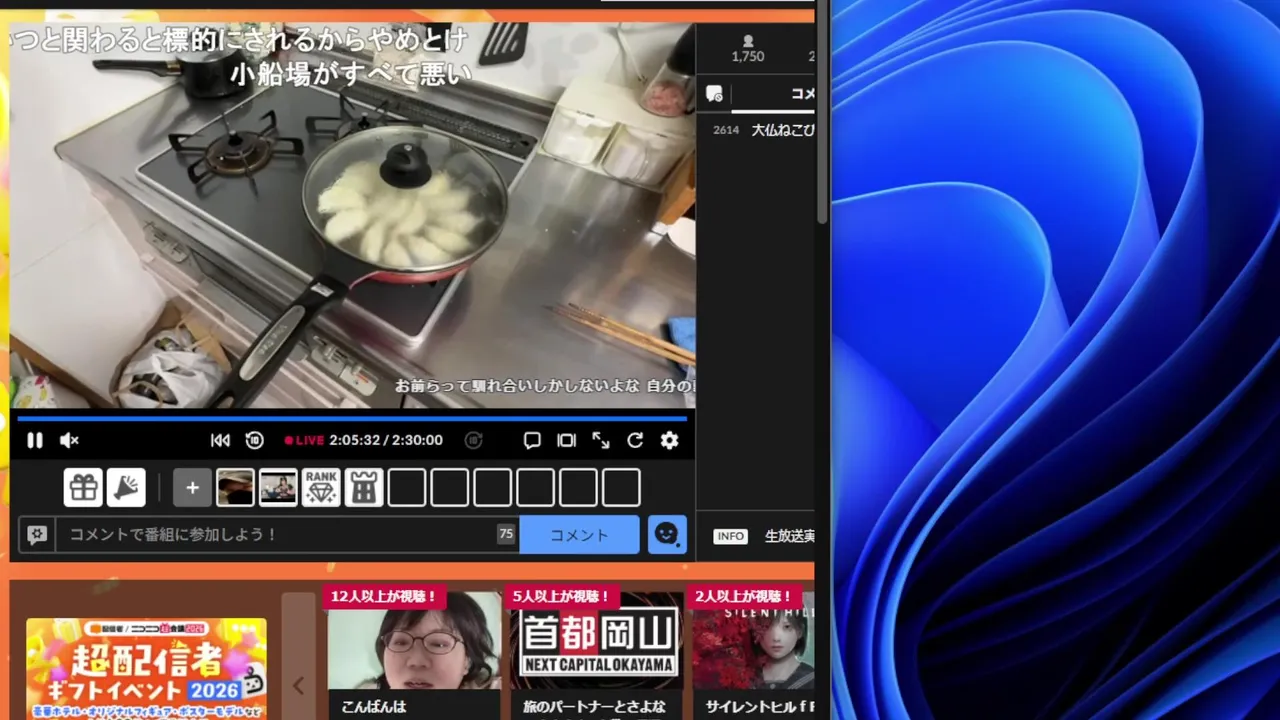Click the first empty slot after the tower icon
The width and height of the screenshot is (1280, 720).
(x=407, y=488)
